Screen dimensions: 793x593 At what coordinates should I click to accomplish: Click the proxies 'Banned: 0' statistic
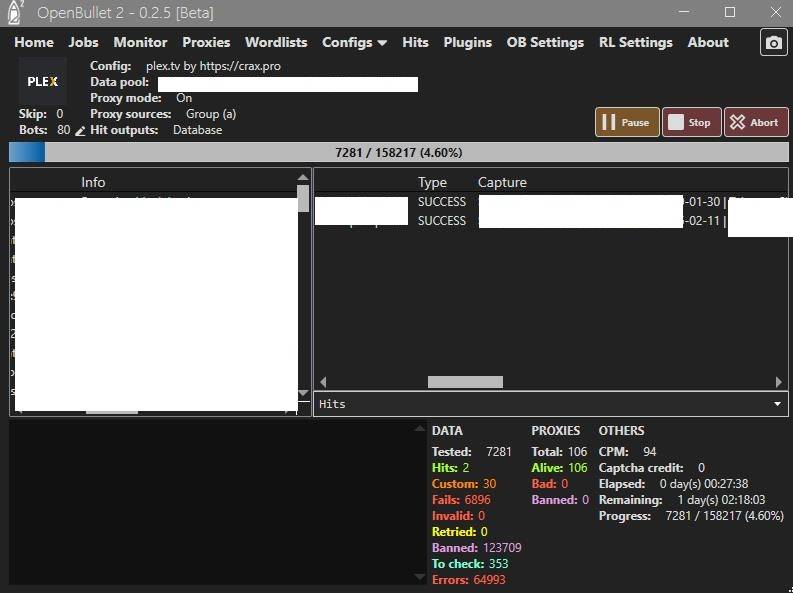[x=560, y=500]
